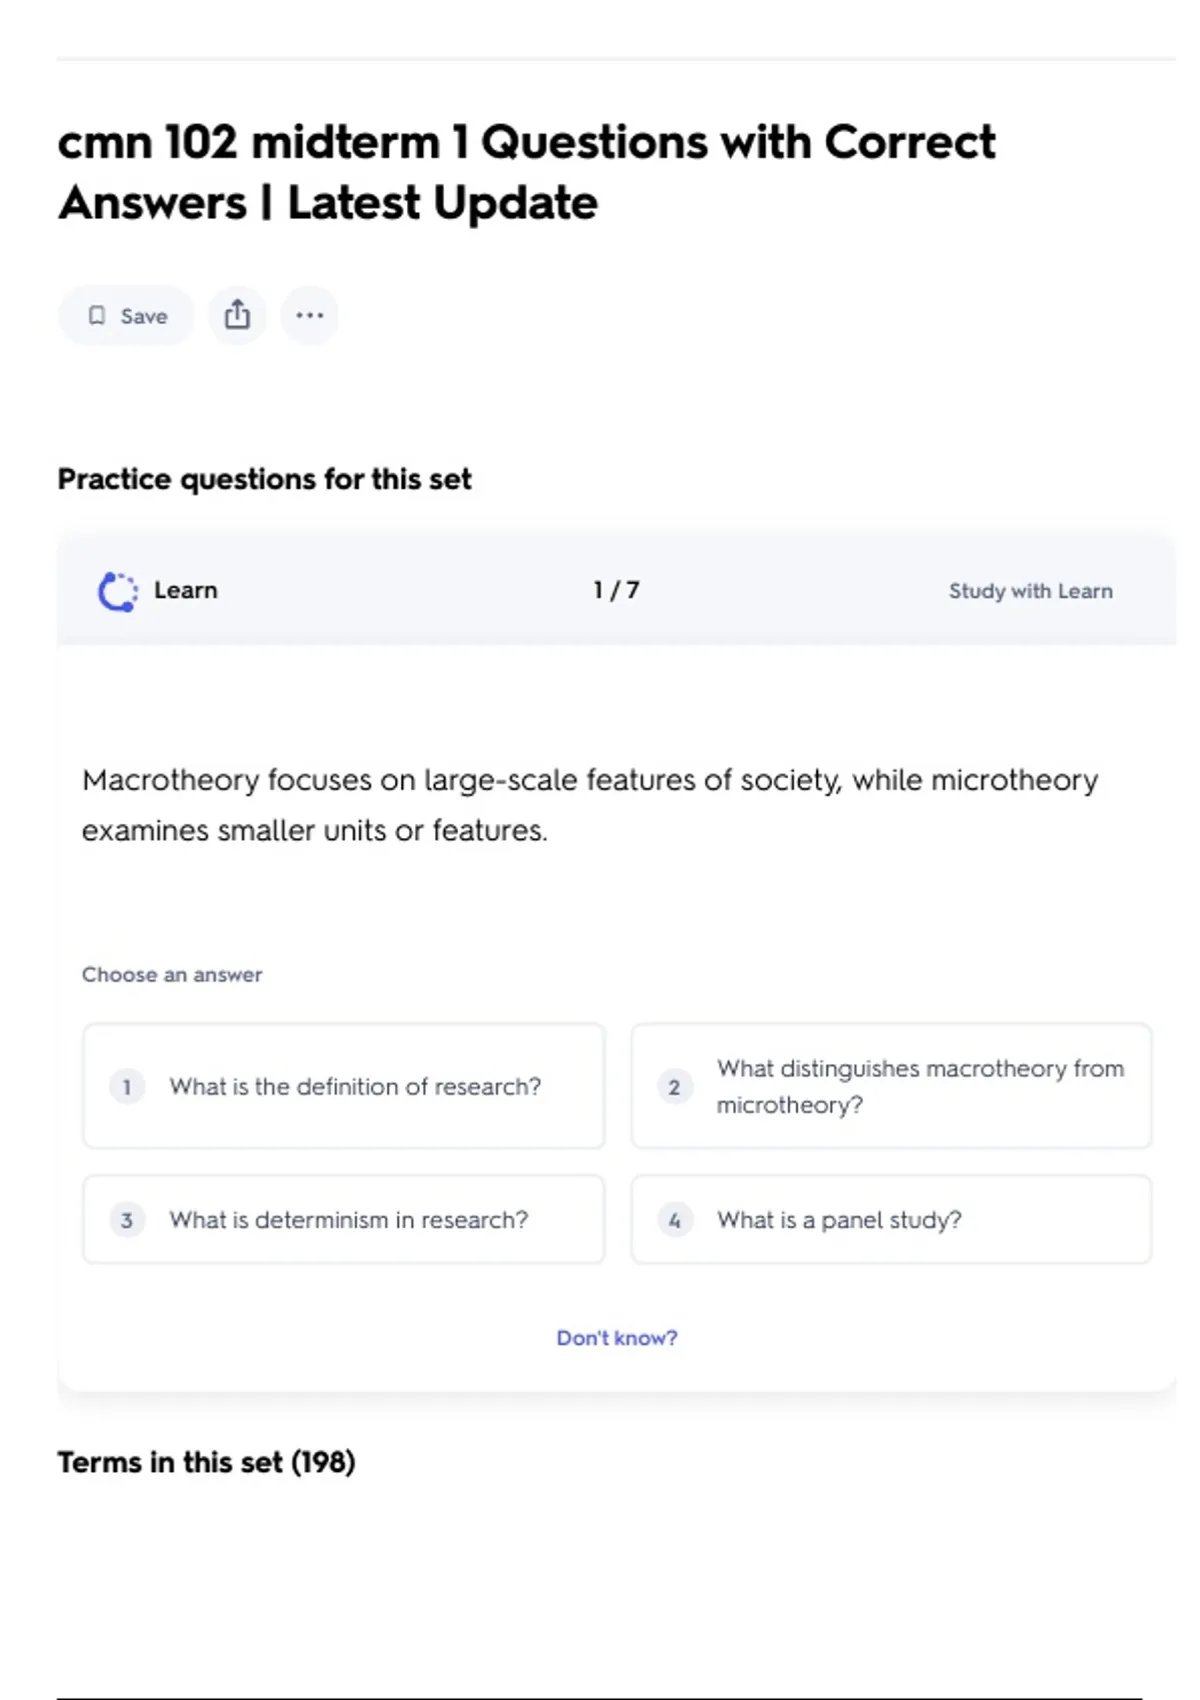Click the macrotheory definition question text
Image resolution: width=1200 pixels, height=1700 pixels.
point(589,805)
